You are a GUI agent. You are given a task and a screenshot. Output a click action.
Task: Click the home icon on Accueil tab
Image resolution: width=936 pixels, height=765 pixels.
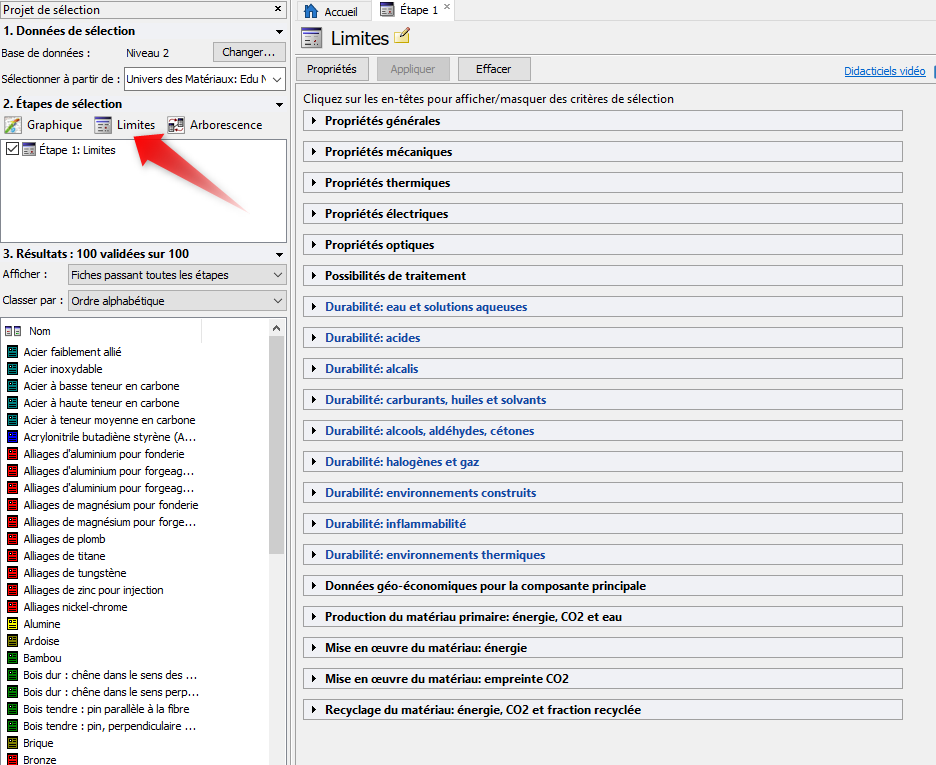point(311,11)
